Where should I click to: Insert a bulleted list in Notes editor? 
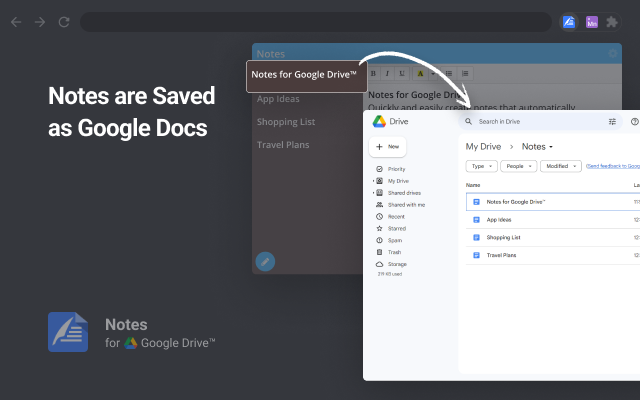click(449, 73)
